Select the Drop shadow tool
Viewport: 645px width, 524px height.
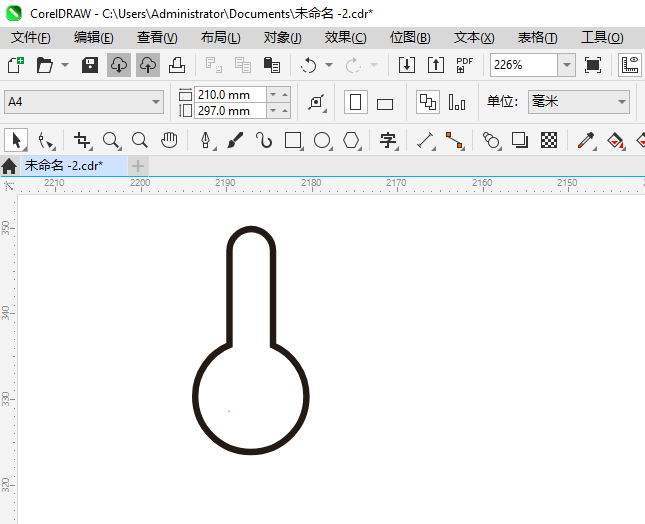coord(520,140)
